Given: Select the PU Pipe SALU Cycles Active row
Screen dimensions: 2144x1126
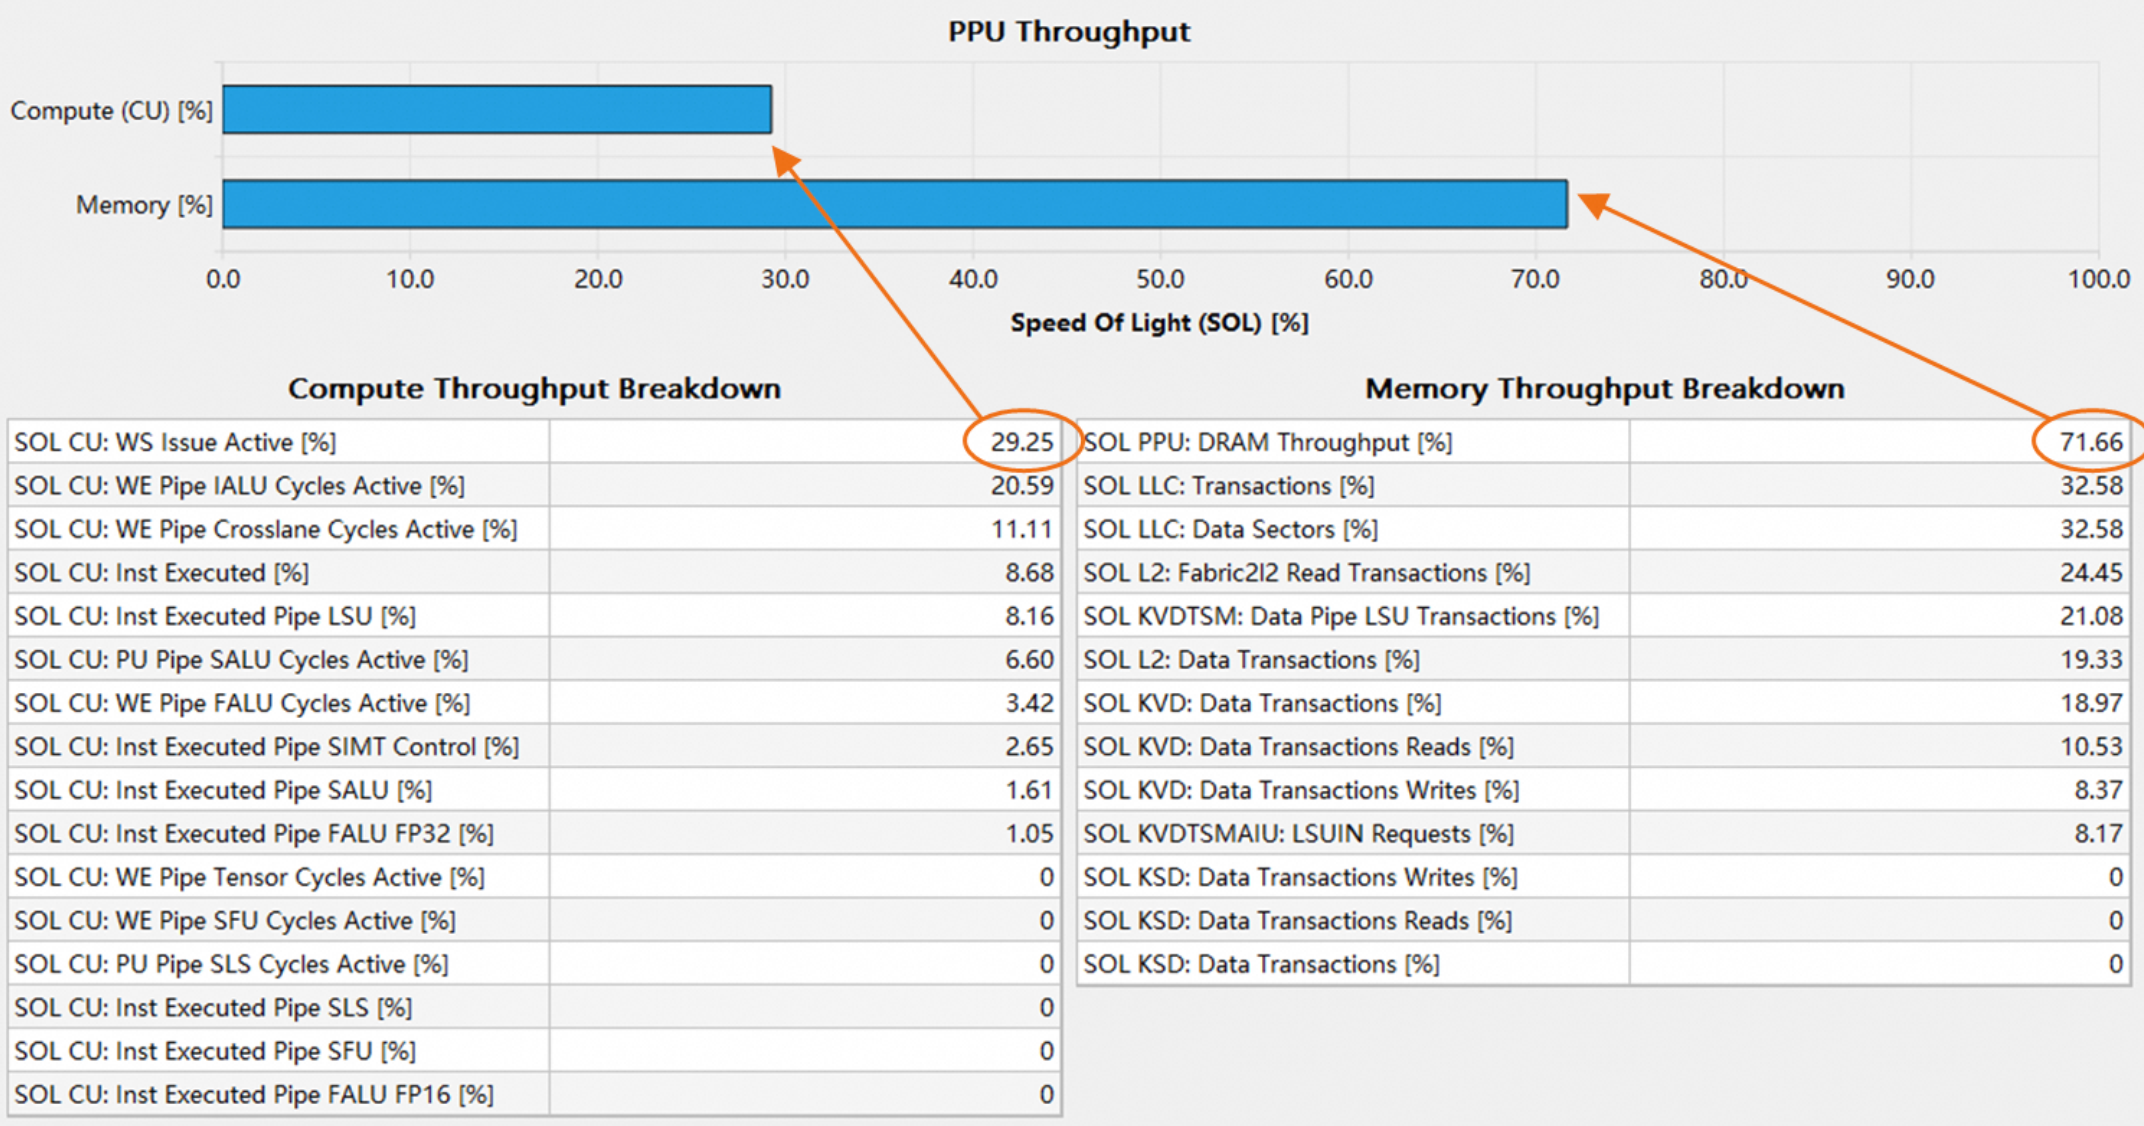Looking at the screenshot, I should tap(241, 660).
